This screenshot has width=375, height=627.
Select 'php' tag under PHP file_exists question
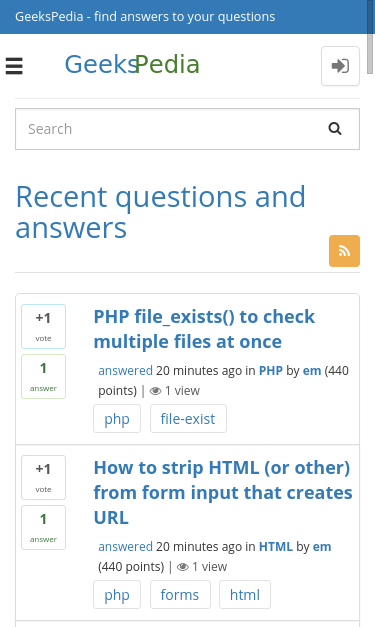coord(117,419)
